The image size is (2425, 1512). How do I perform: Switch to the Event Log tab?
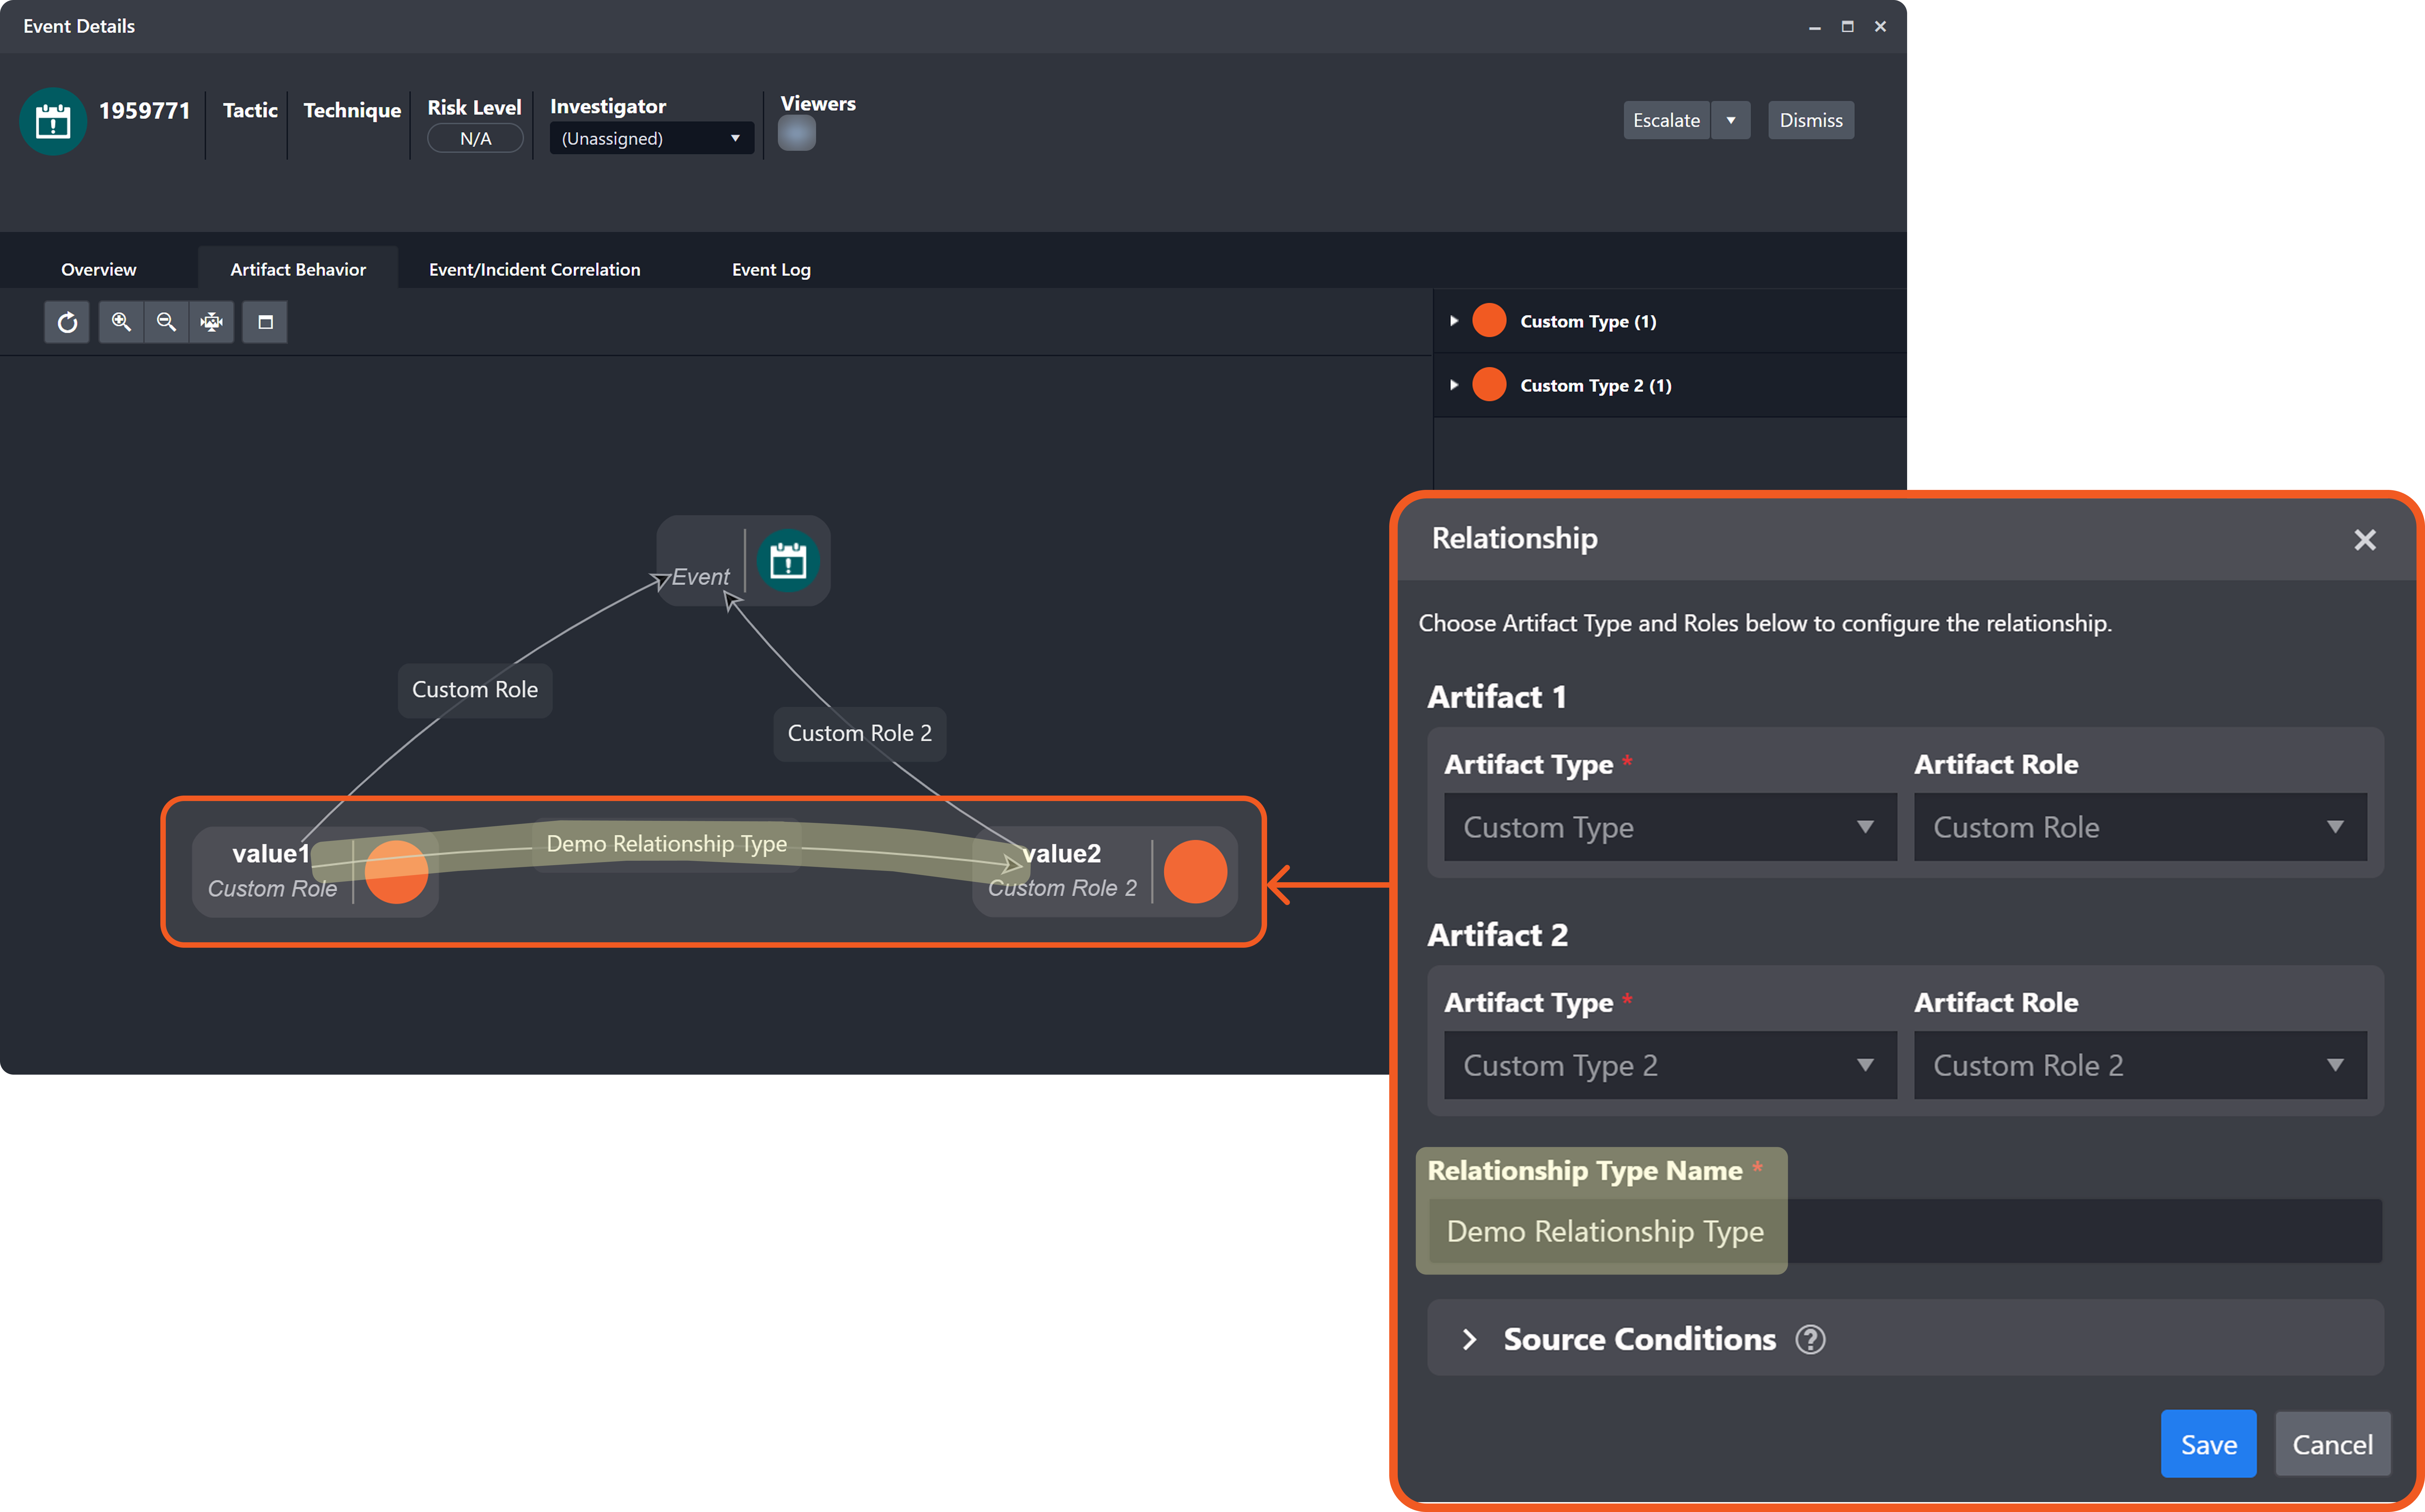[771, 269]
